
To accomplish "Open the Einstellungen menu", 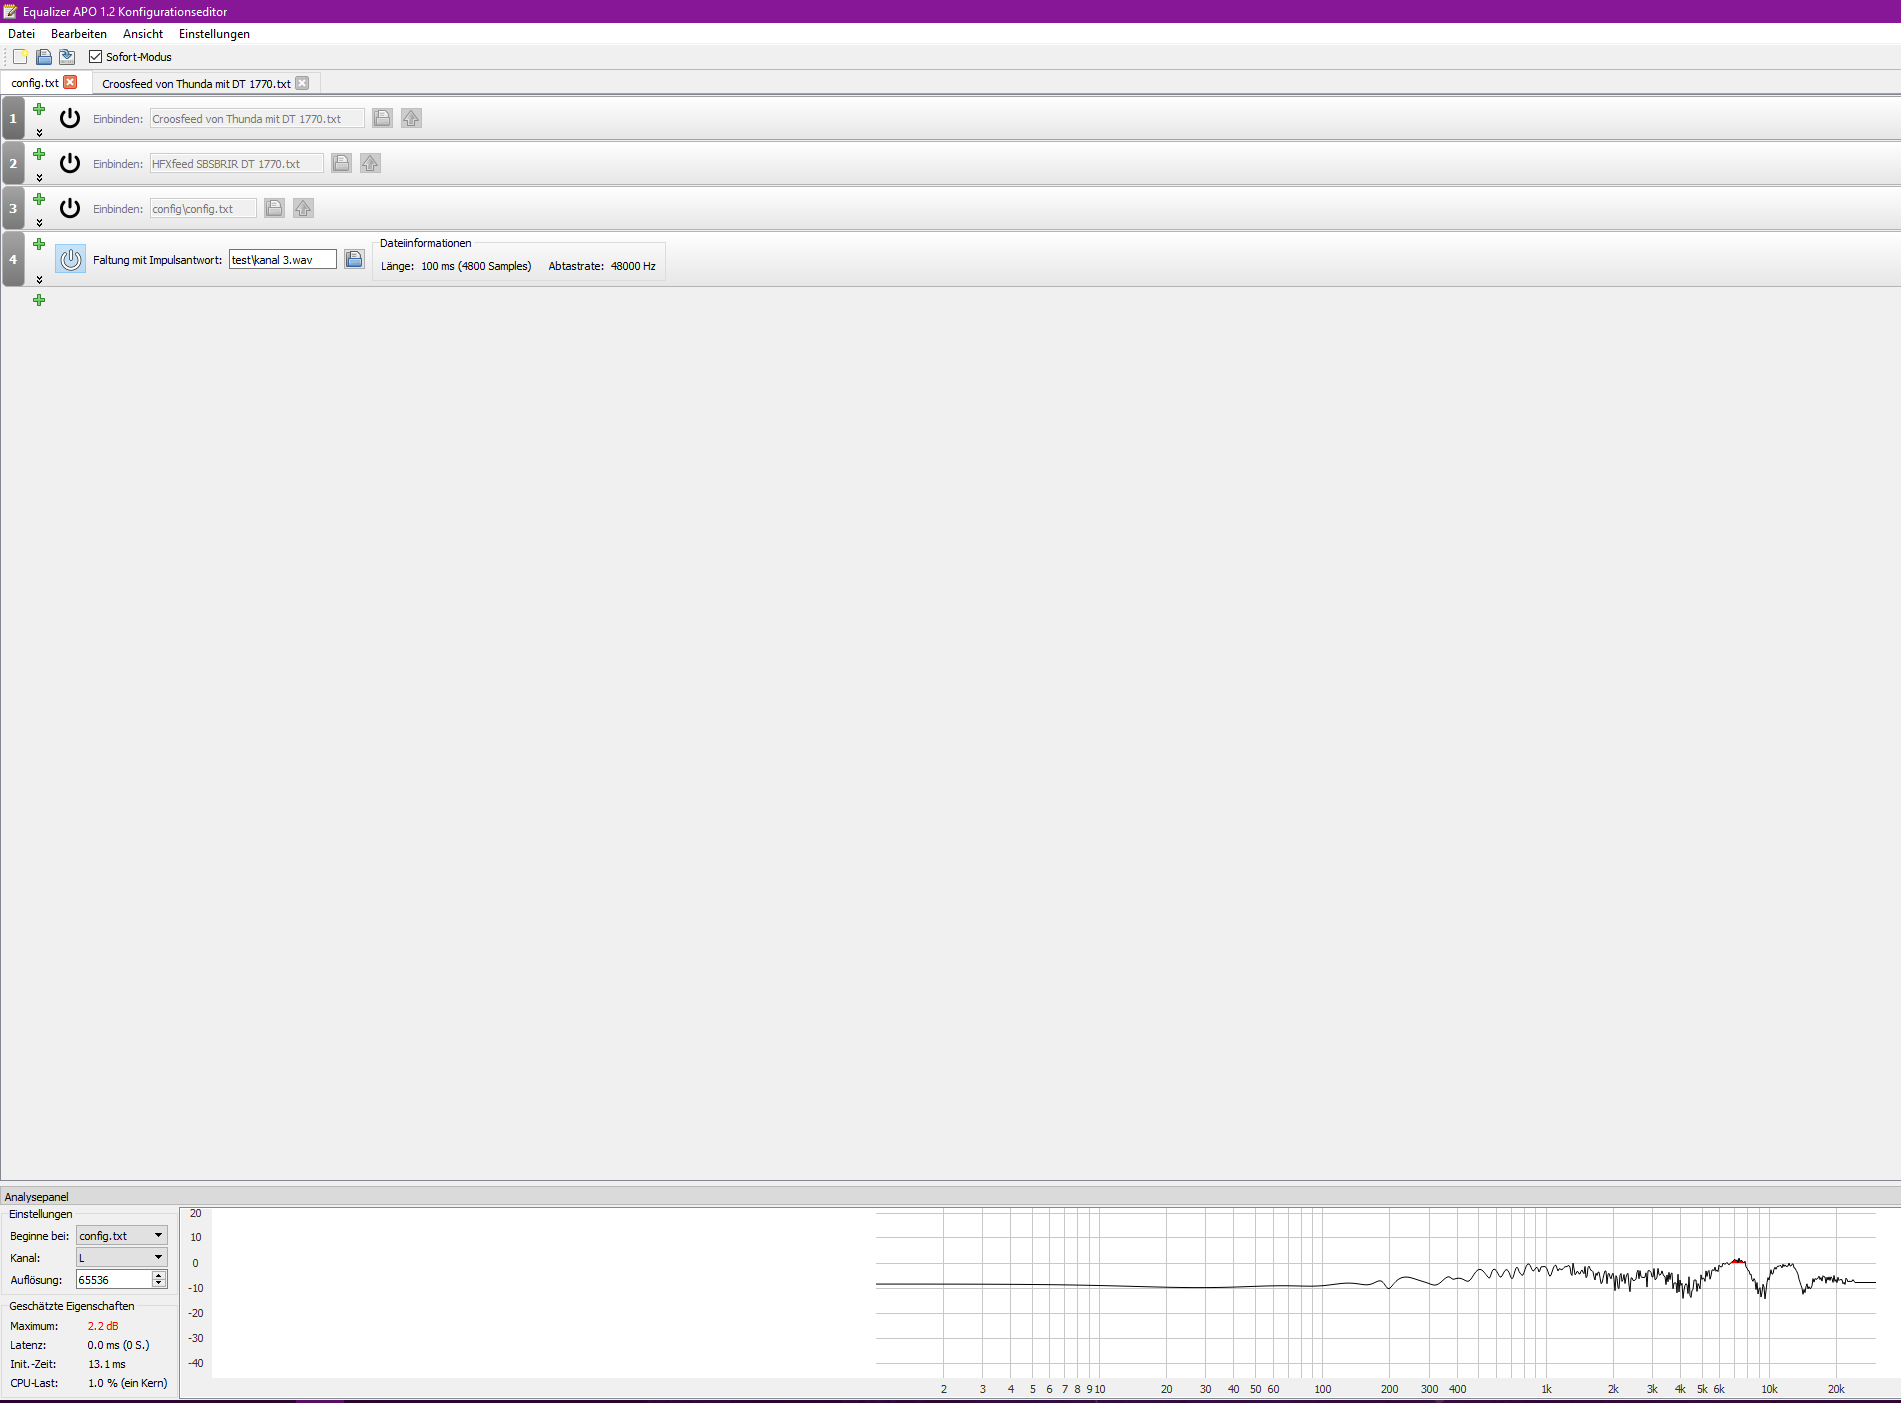I will [x=214, y=34].
